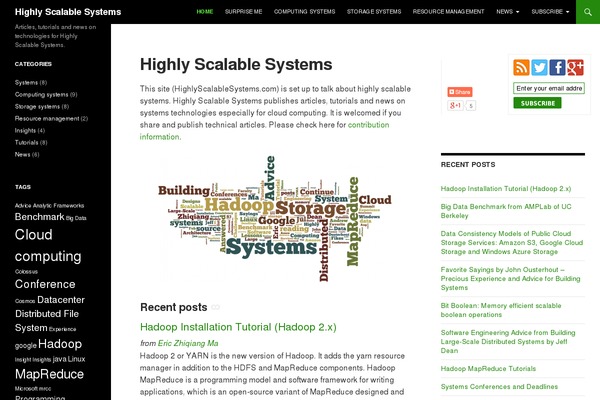The width and height of the screenshot is (600, 400).
Task: Click the red Share button
Action: tap(460, 92)
